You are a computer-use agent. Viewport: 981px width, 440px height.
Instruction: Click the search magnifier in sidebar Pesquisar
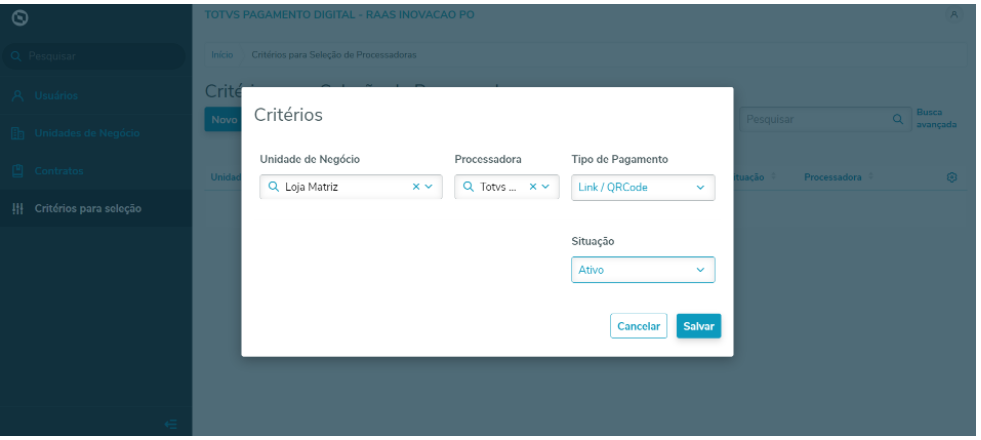17,56
